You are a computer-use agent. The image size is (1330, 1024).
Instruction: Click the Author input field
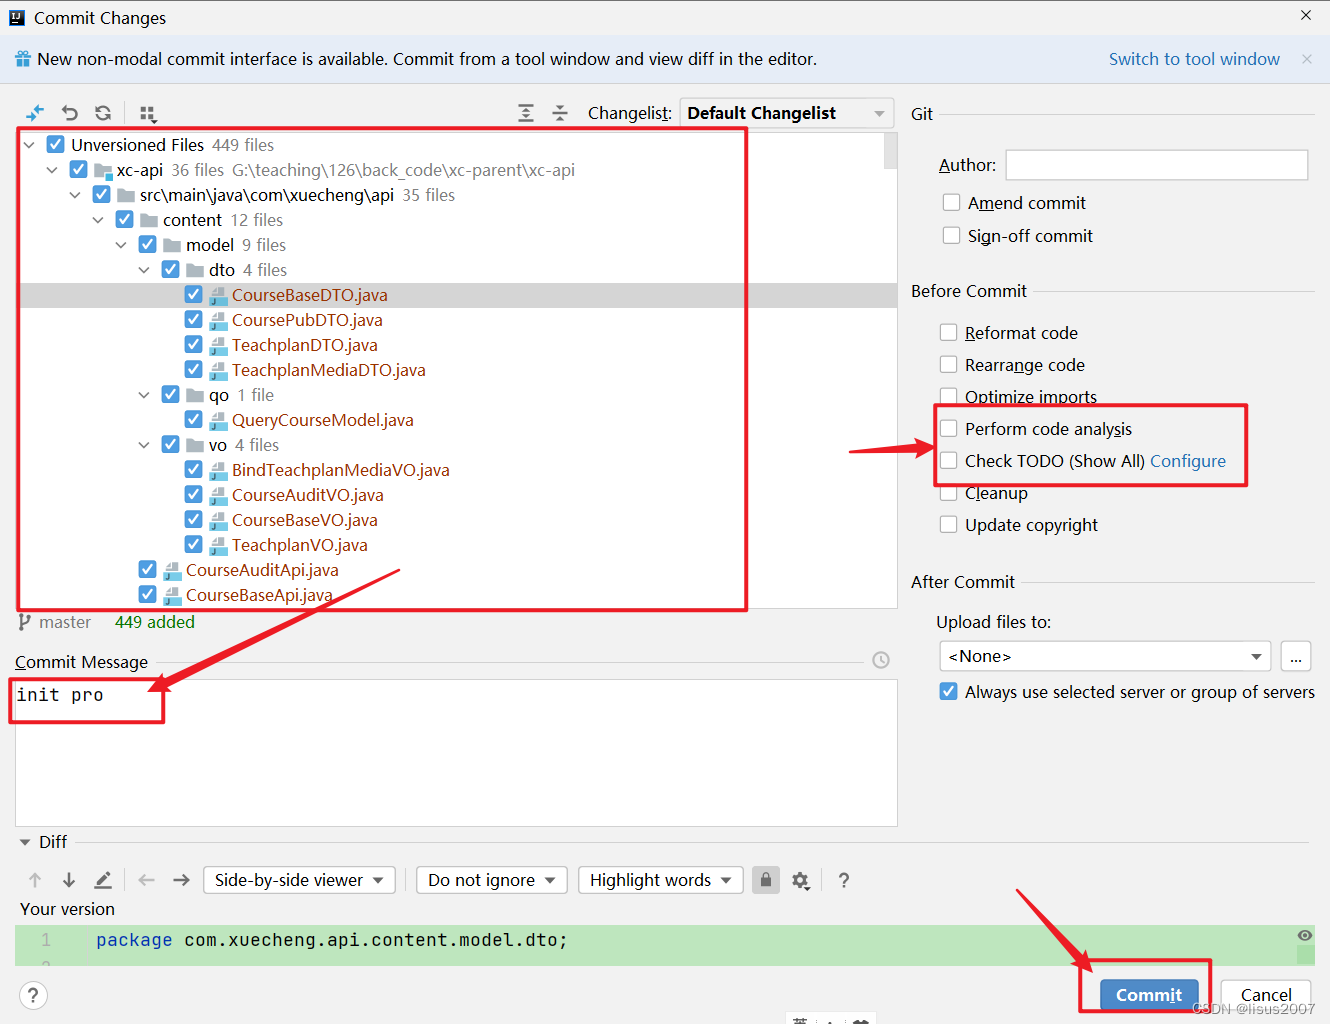(x=1157, y=165)
